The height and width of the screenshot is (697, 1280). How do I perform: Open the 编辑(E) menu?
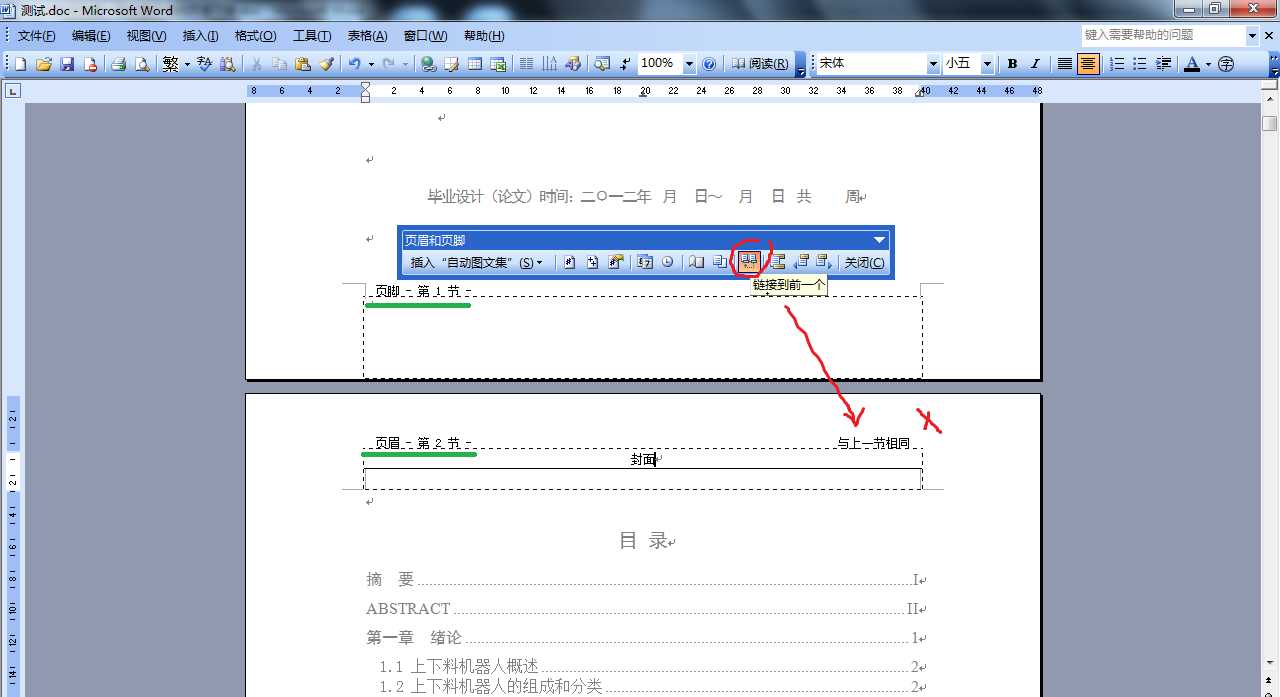pyautogui.click(x=91, y=36)
